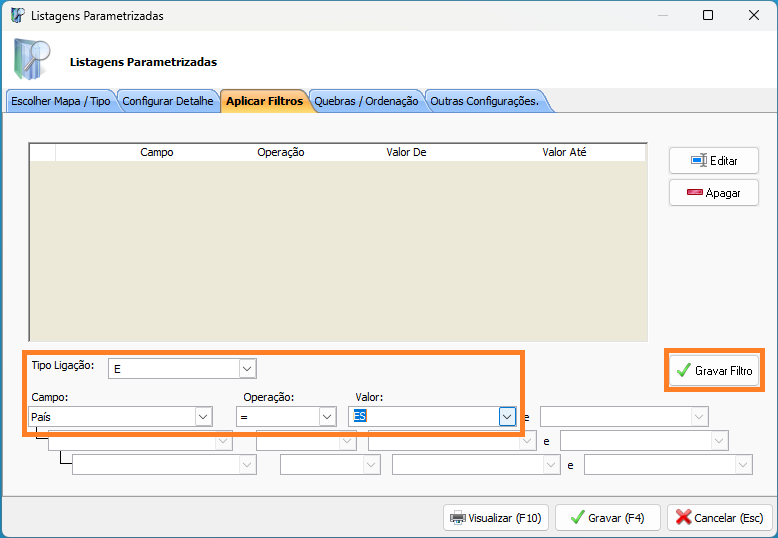Expand the Tipo Ligação dropdown
Viewport: 778px width, 538px height.
pyautogui.click(x=247, y=369)
